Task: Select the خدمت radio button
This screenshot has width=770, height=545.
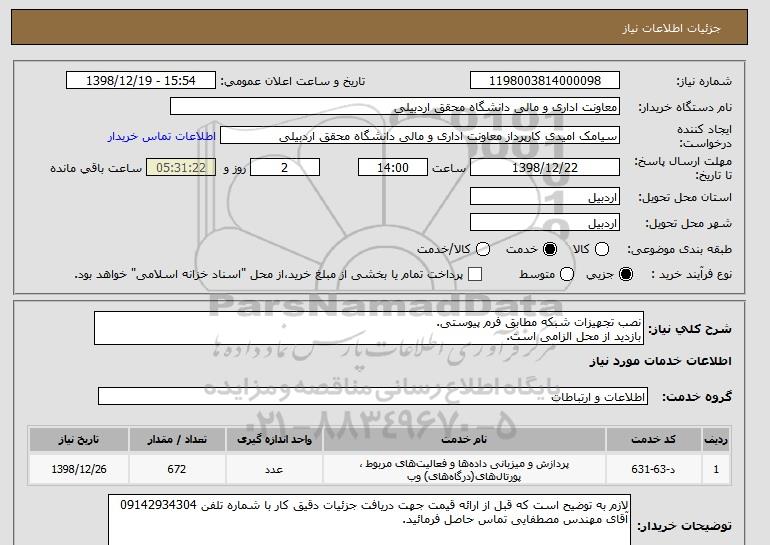Action: click(x=550, y=249)
